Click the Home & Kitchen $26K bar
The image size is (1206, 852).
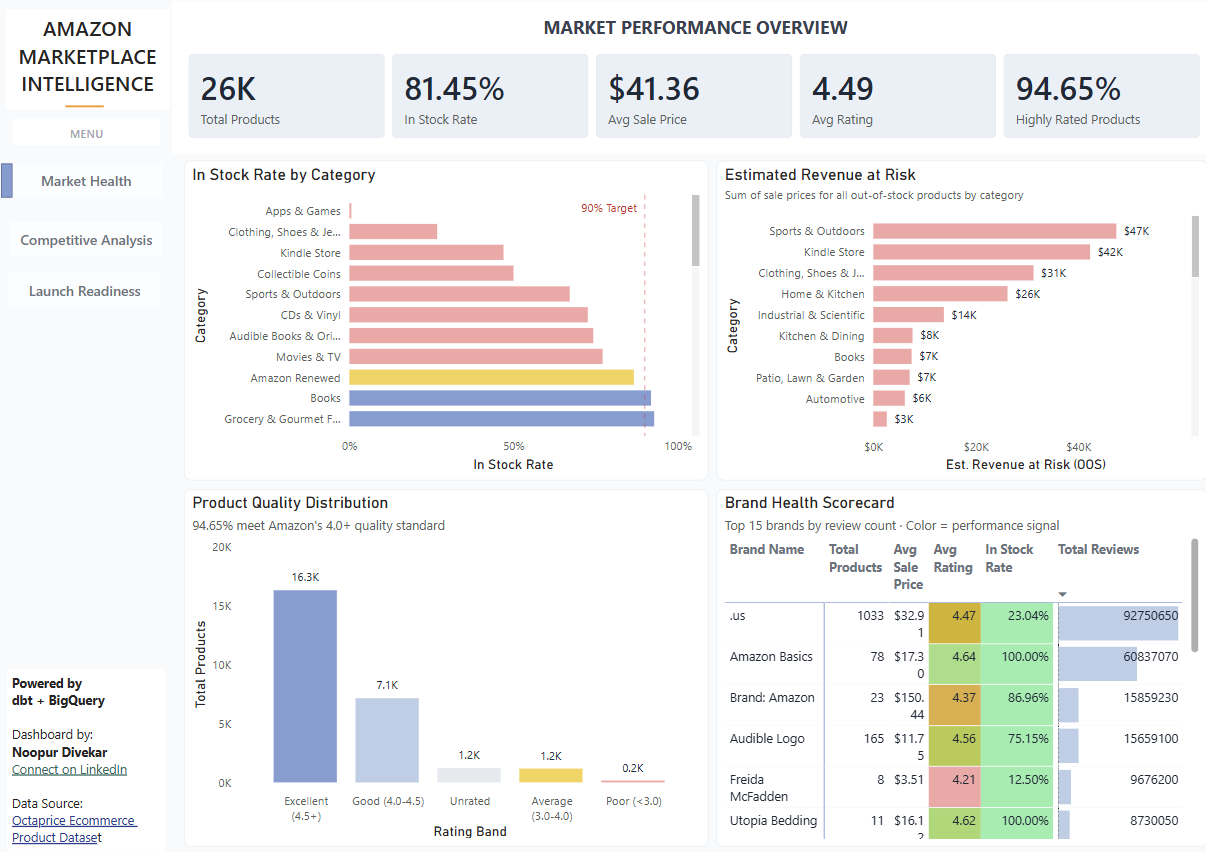(940, 294)
